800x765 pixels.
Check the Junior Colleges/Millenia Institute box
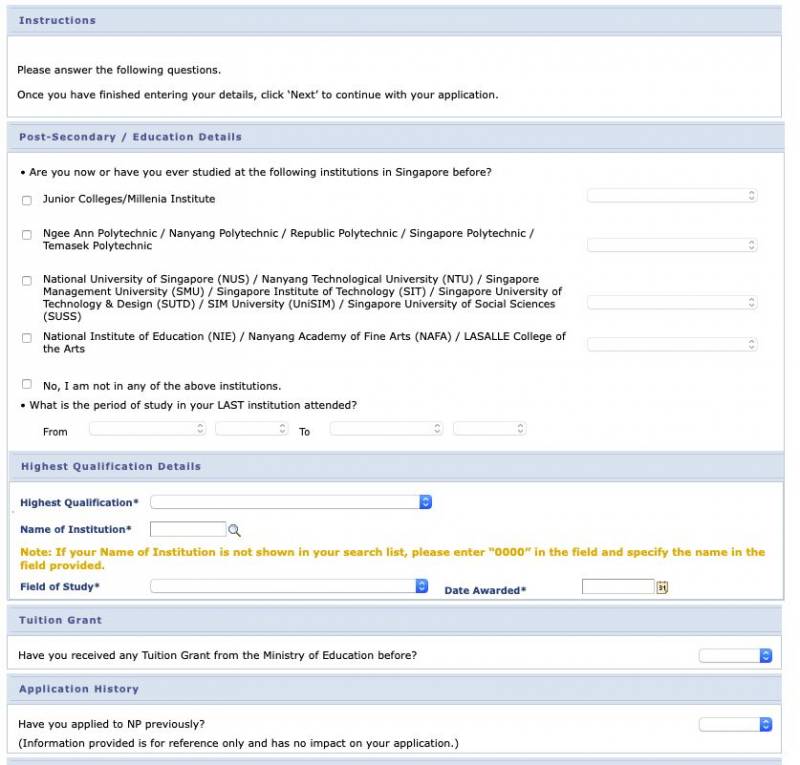pos(27,200)
